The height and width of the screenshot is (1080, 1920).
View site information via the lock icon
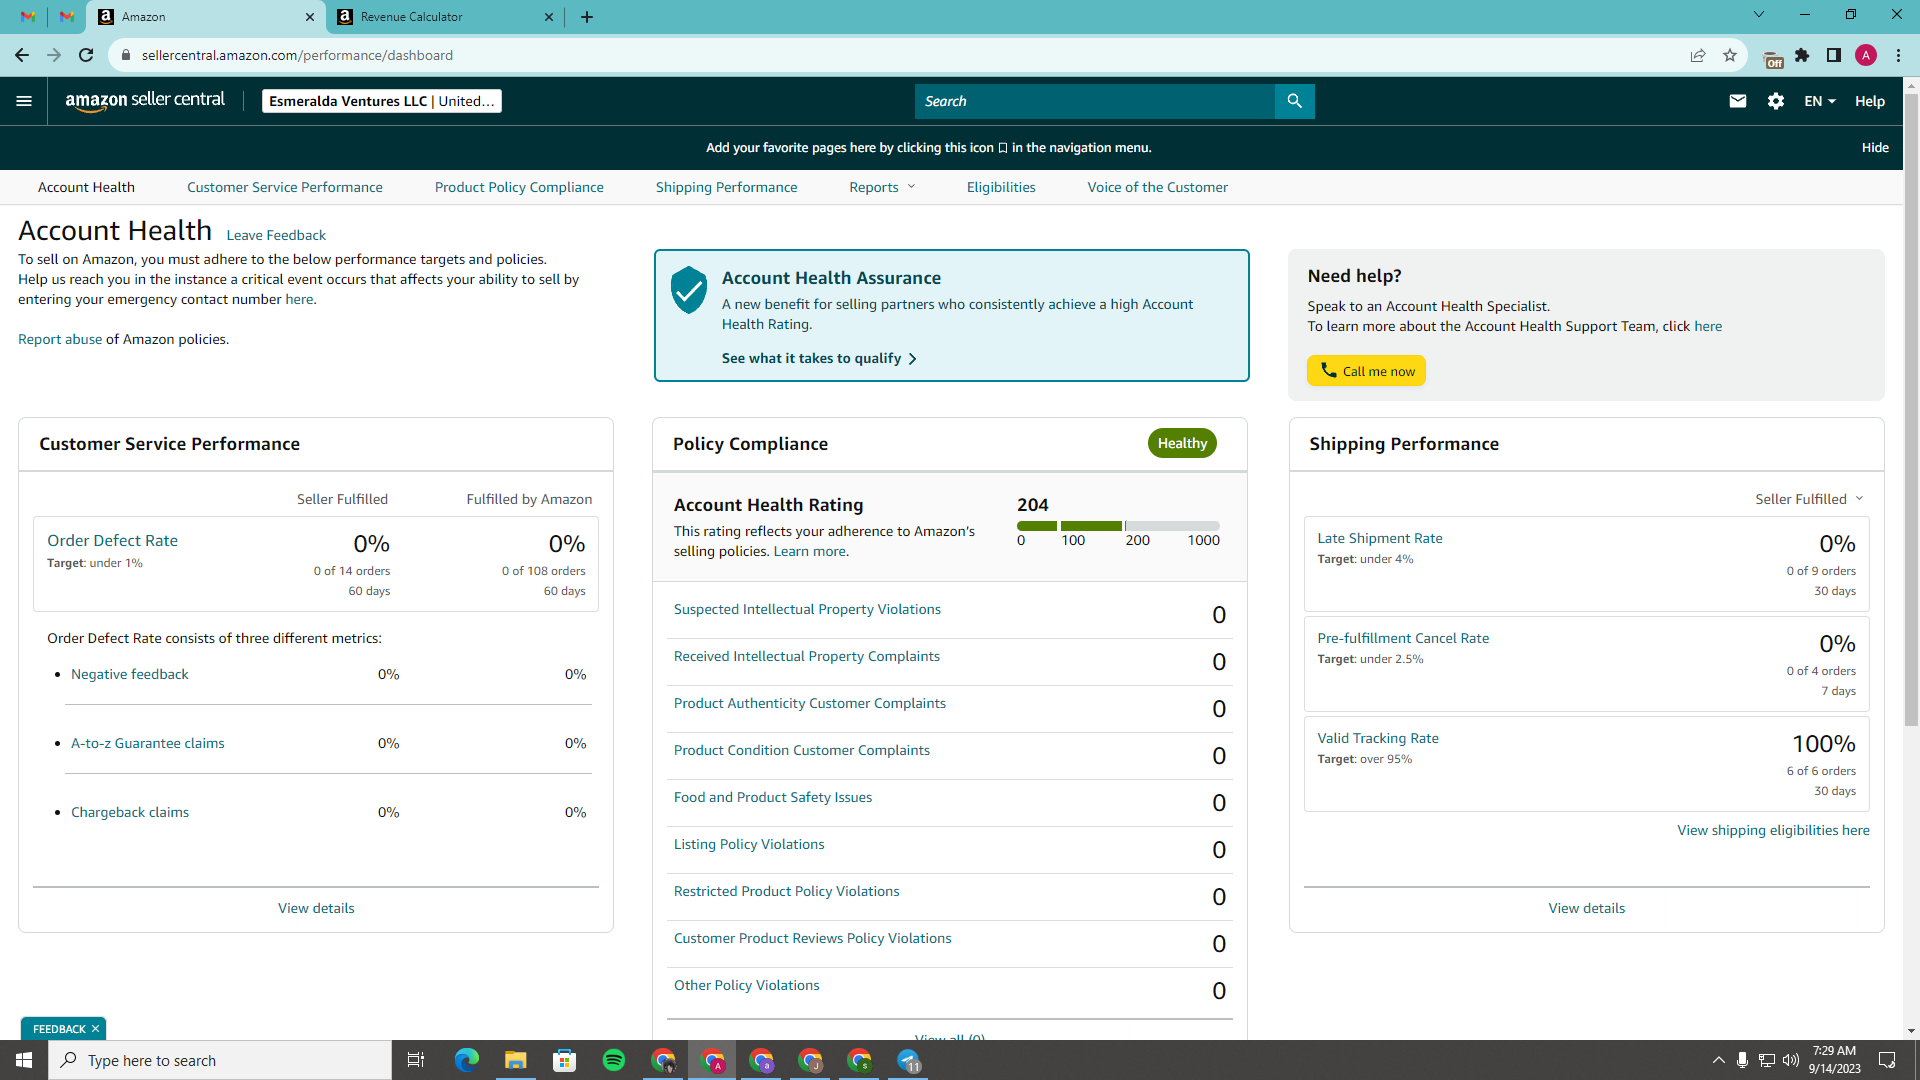[x=125, y=56]
